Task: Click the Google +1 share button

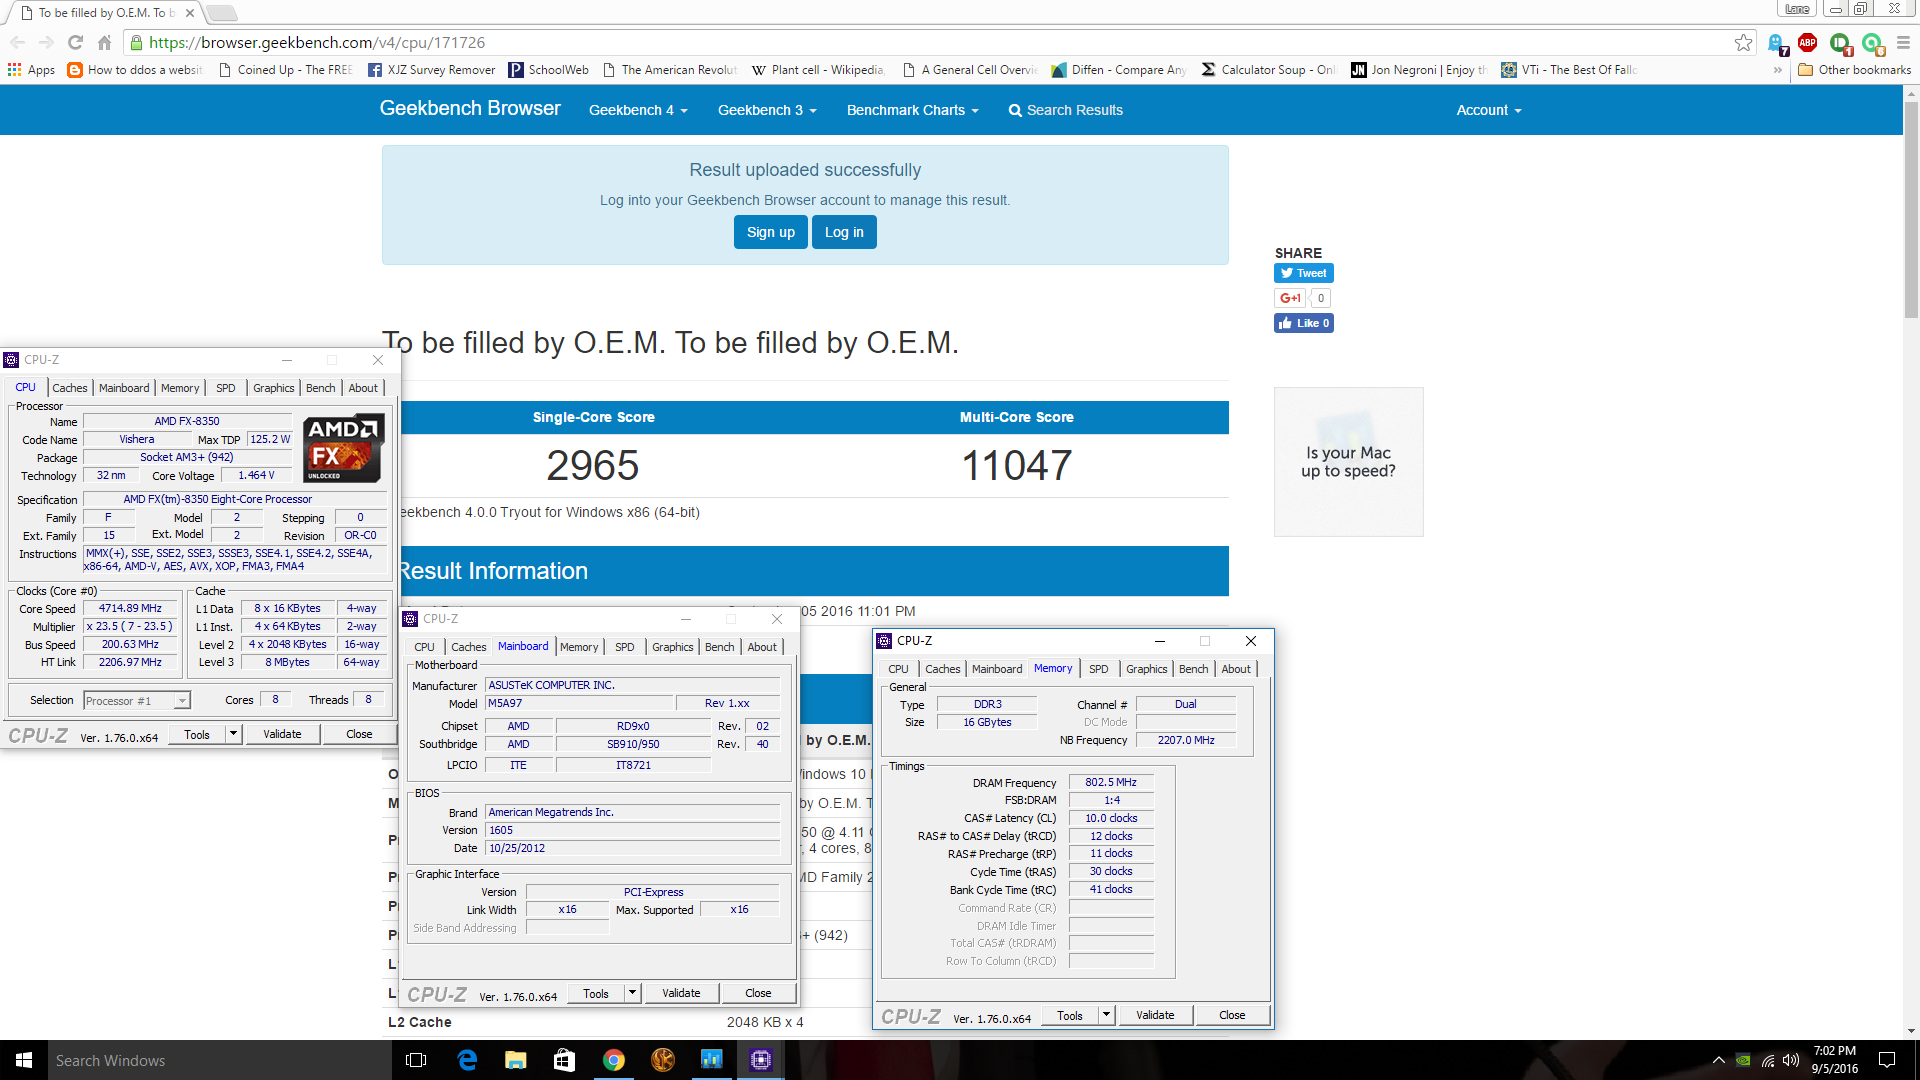Action: click(x=1289, y=298)
